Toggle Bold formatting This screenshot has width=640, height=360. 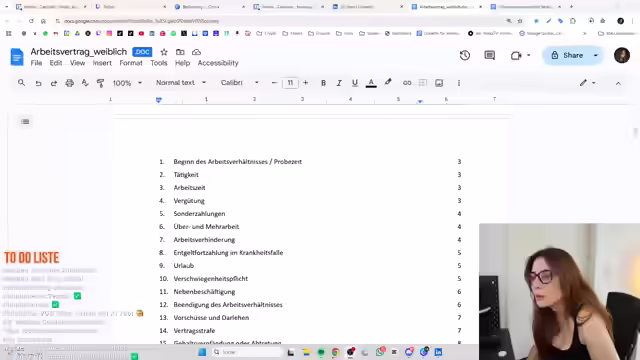pyautogui.click(x=323, y=83)
